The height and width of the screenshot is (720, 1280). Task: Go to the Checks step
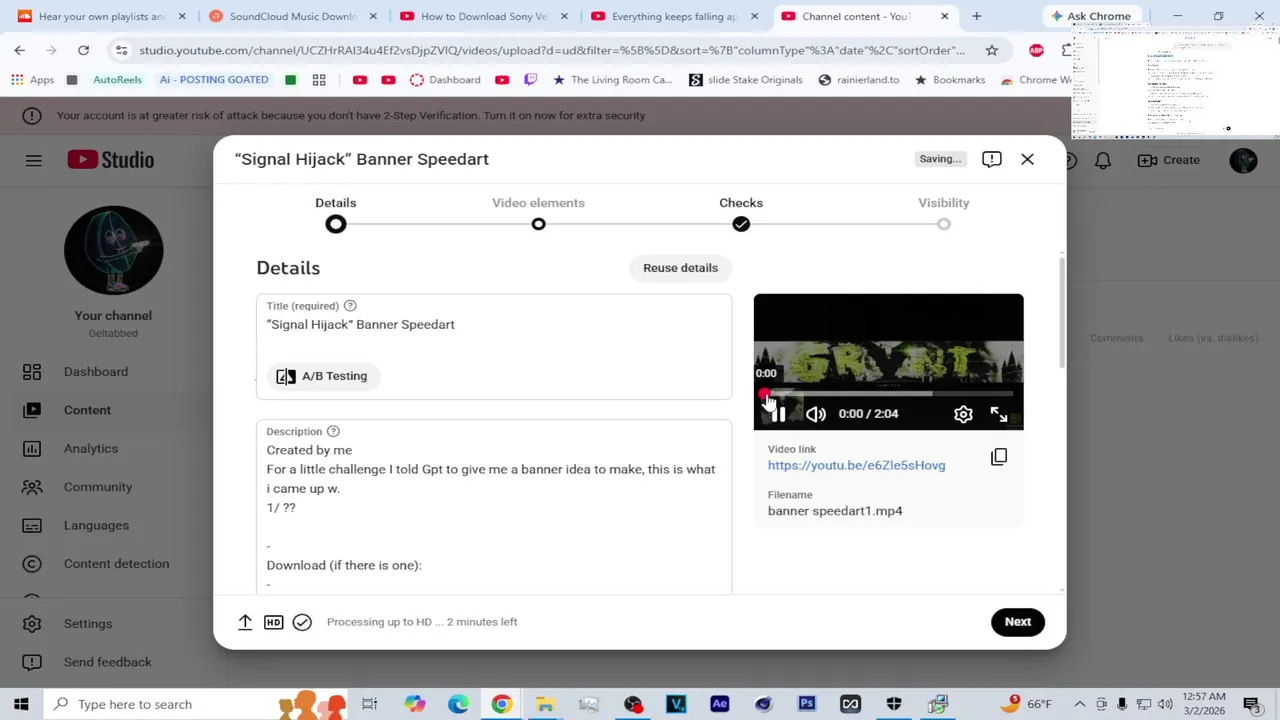(741, 214)
